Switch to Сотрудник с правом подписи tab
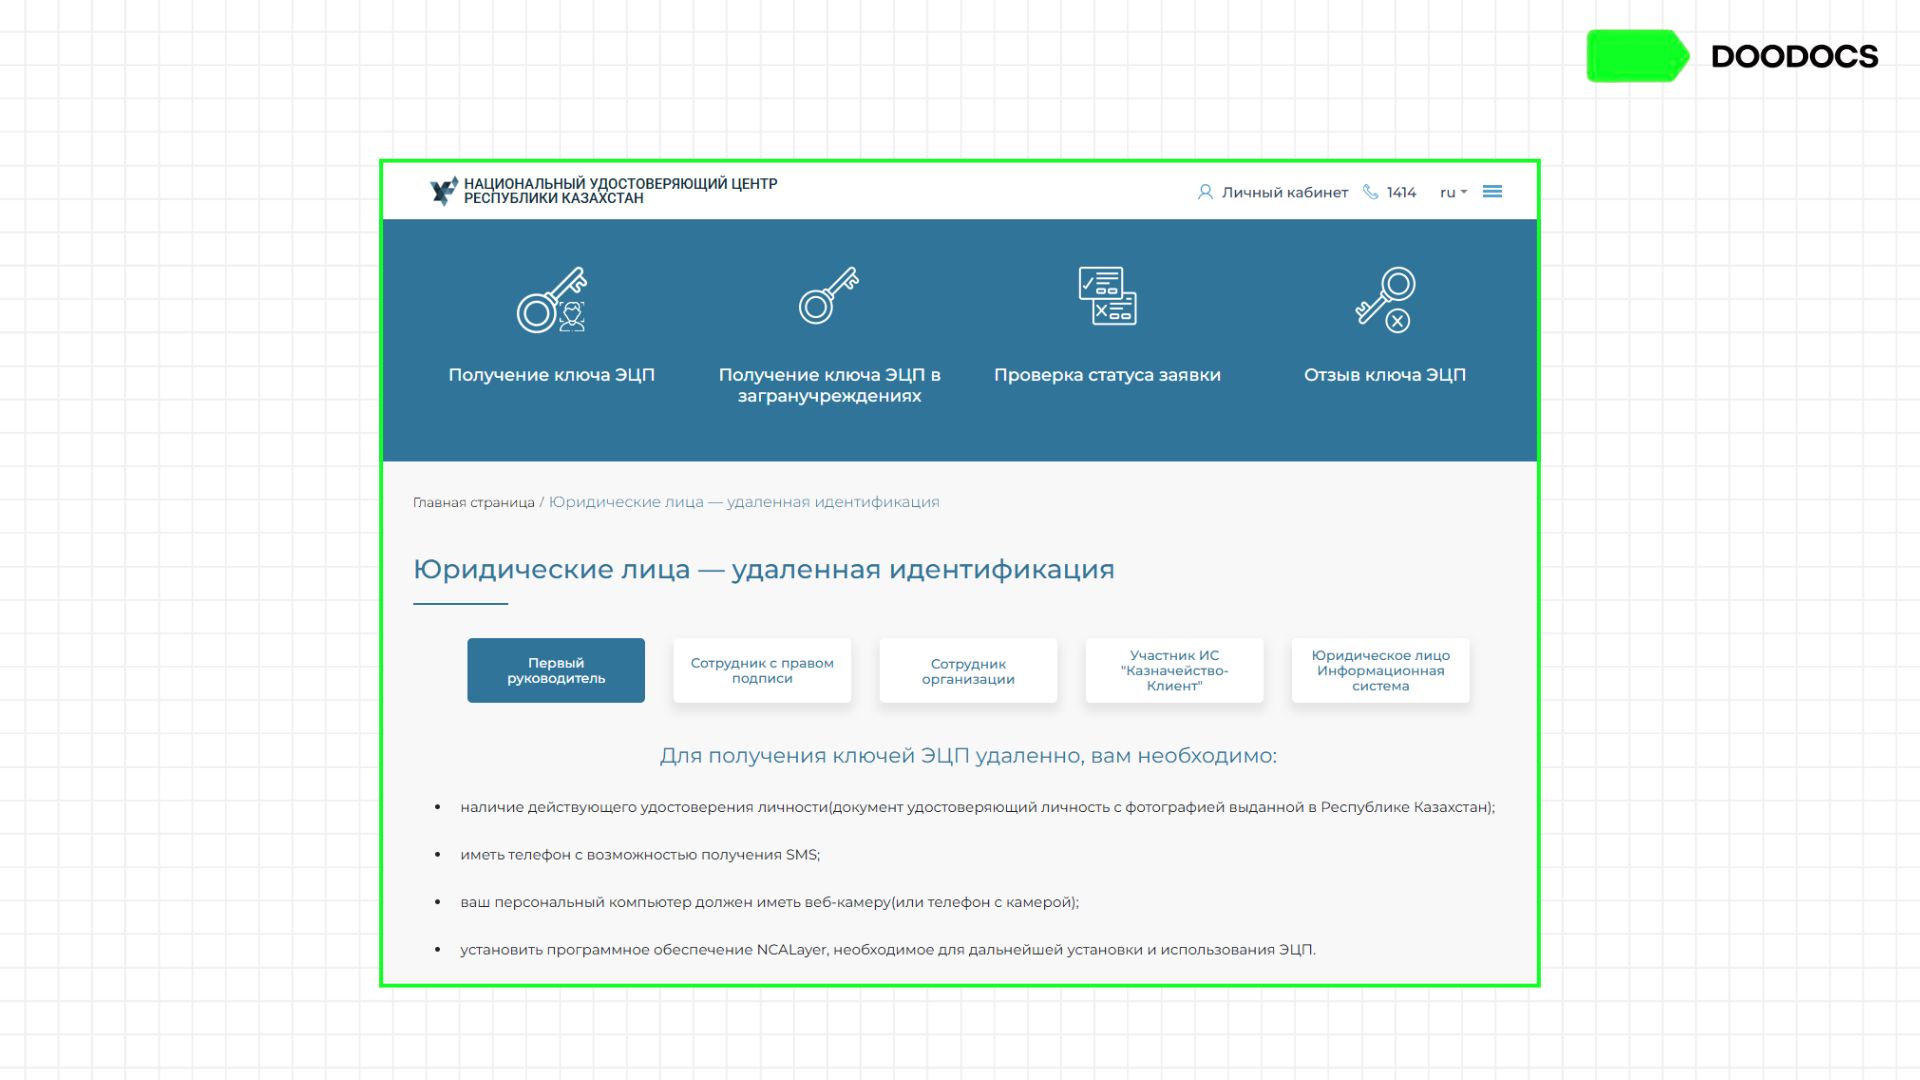The width and height of the screenshot is (1920, 1080). 762,670
